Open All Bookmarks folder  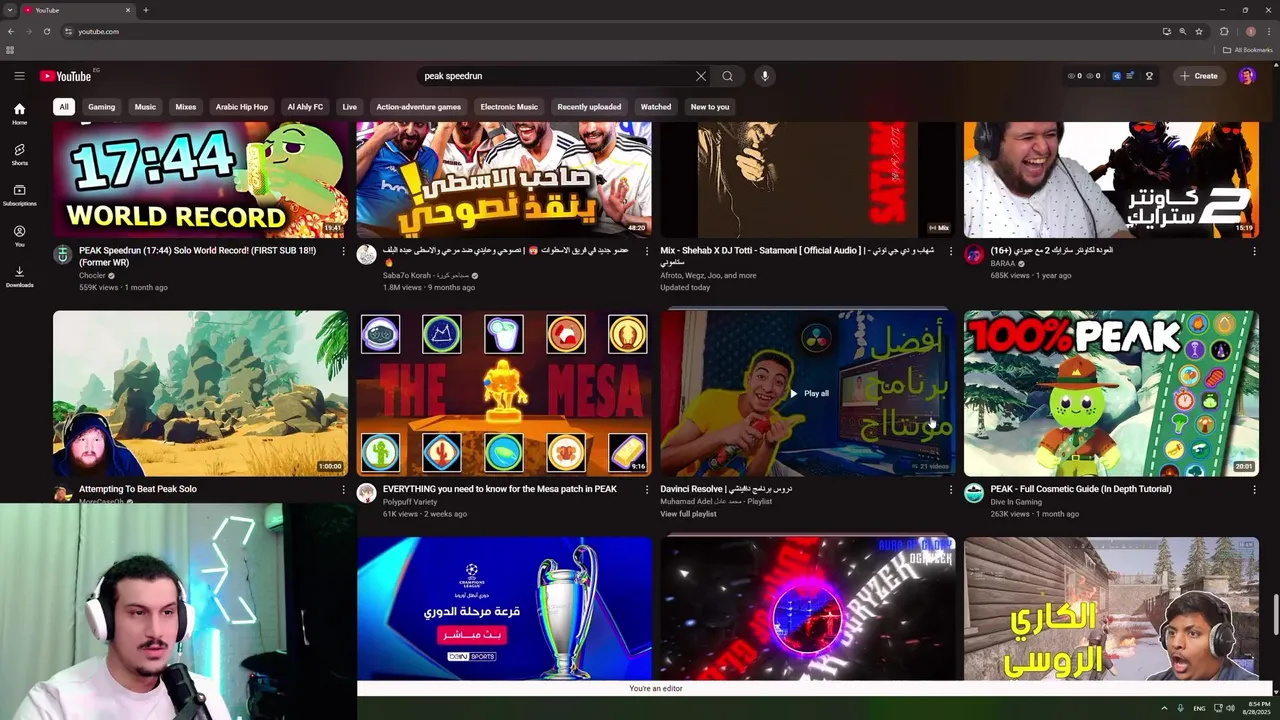tap(1247, 50)
